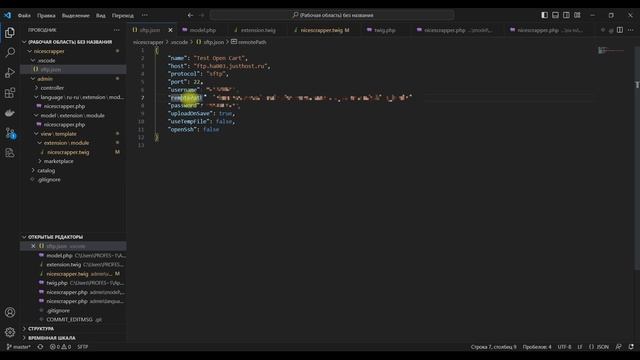Image resolution: width=640 pixels, height=360 pixels.
Task: Click the SFTP status bar item
Action: [x=83, y=347]
